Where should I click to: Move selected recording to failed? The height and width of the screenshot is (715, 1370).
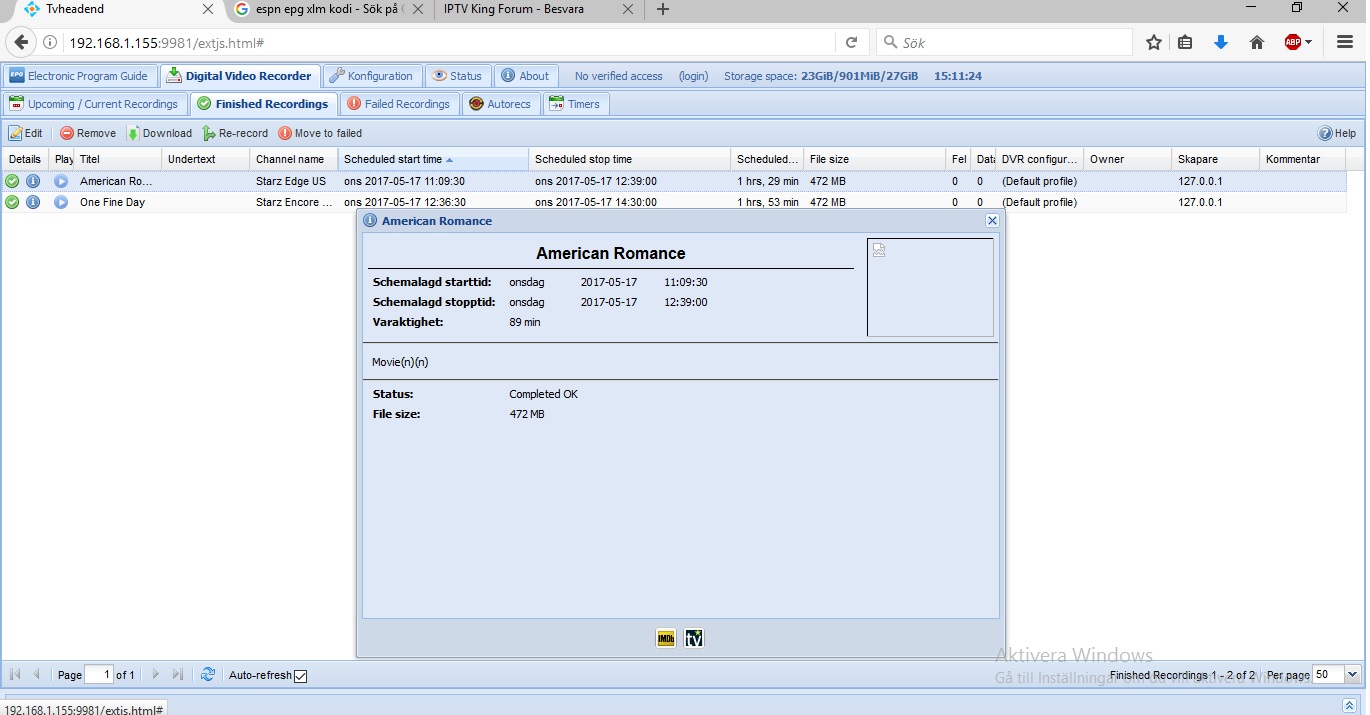click(x=320, y=133)
